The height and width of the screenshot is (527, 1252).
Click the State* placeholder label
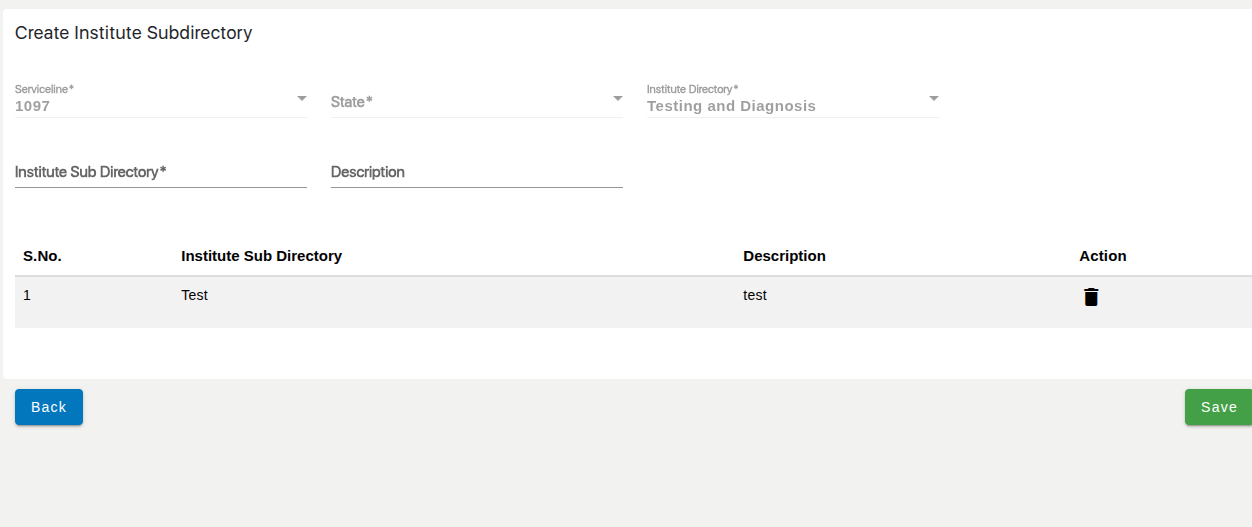pos(351,102)
